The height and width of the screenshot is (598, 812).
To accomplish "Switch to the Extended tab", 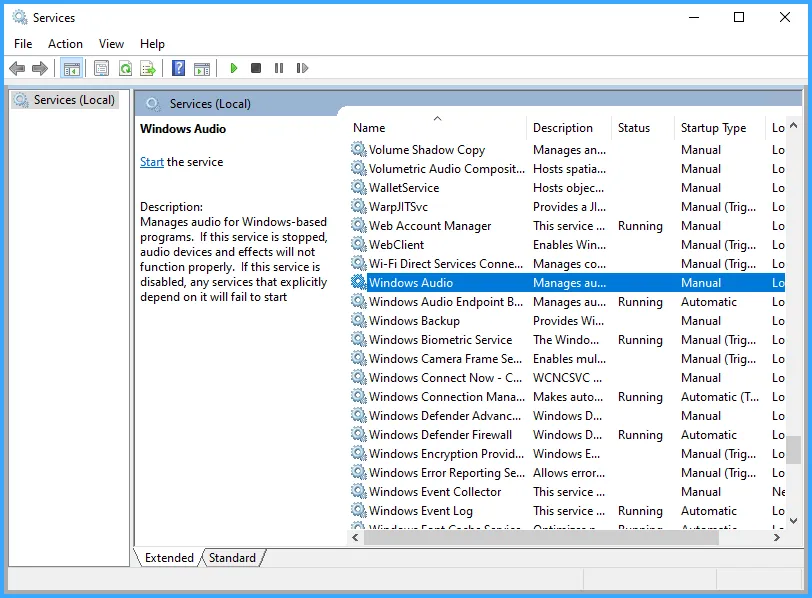I will (x=168, y=557).
